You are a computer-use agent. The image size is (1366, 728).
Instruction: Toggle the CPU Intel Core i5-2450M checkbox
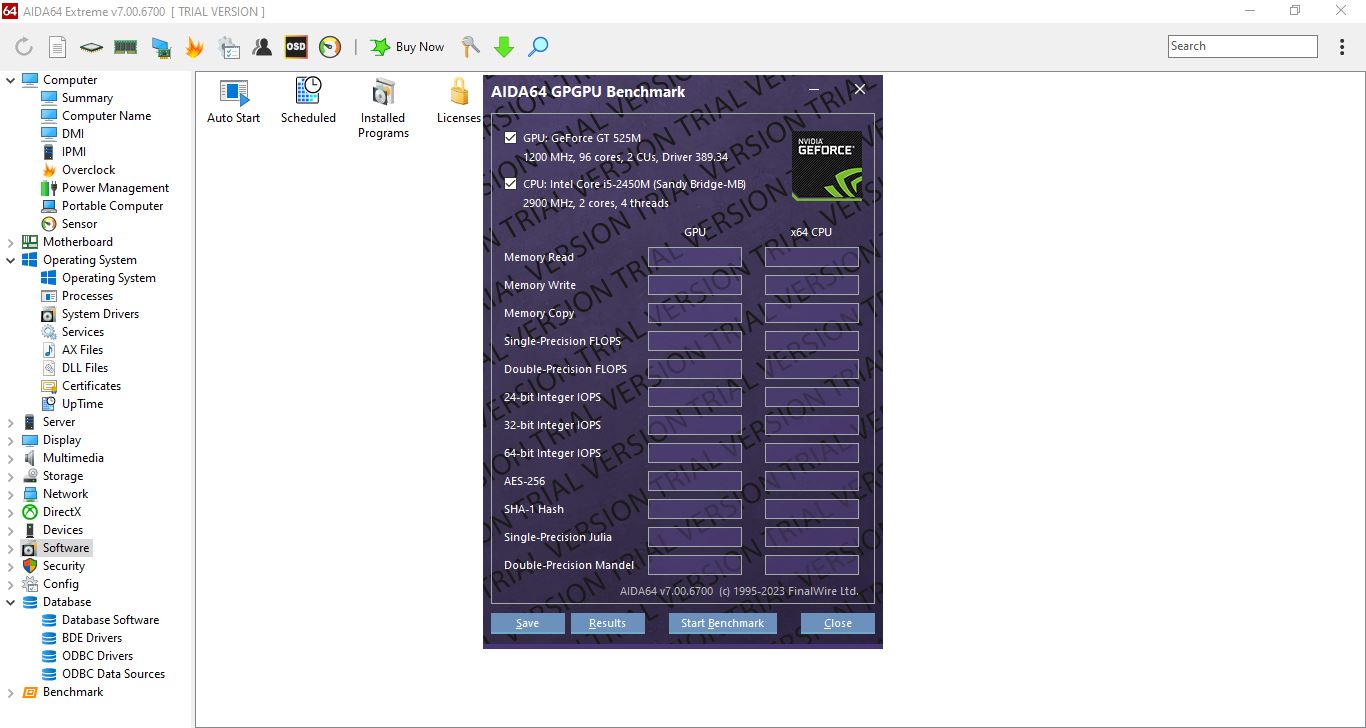pos(511,184)
